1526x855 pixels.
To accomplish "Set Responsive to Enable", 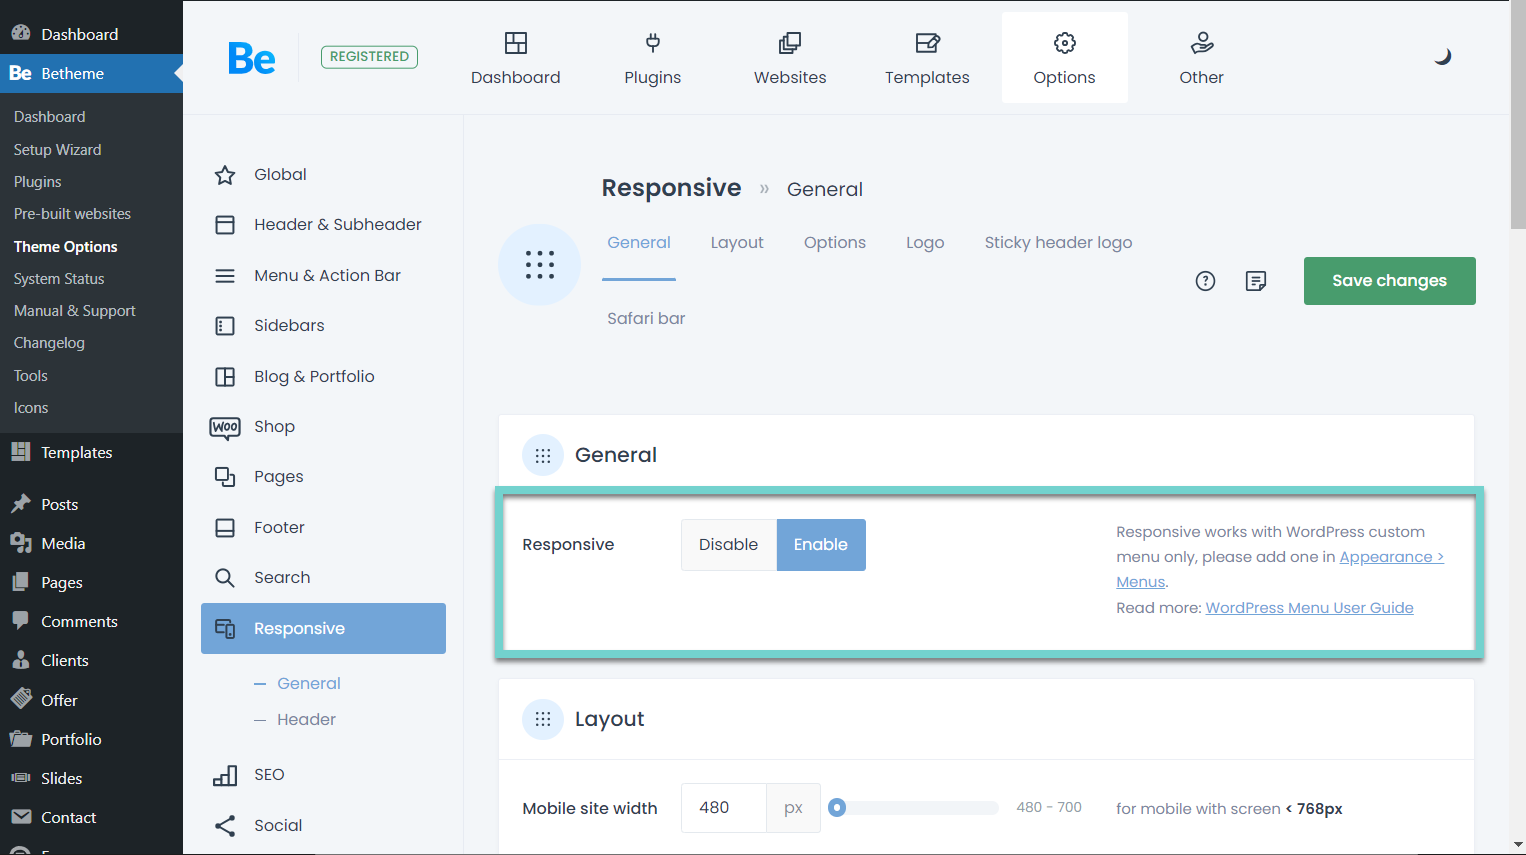I will [821, 545].
